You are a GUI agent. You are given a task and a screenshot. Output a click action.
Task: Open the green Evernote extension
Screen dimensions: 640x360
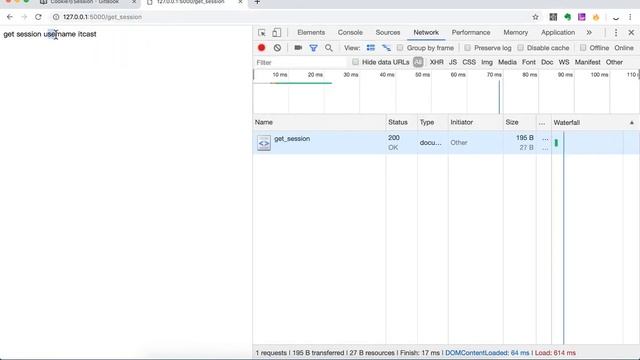pyautogui.click(x=567, y=17)
